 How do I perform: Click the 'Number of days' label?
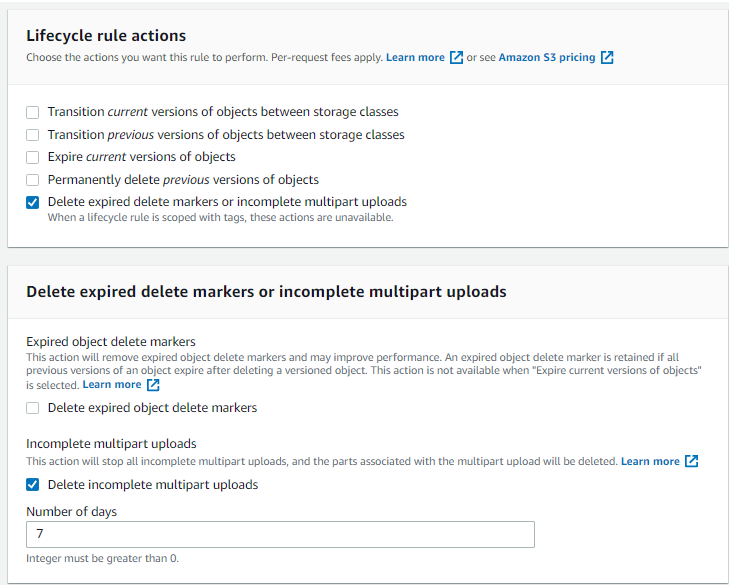coord(72,512)
